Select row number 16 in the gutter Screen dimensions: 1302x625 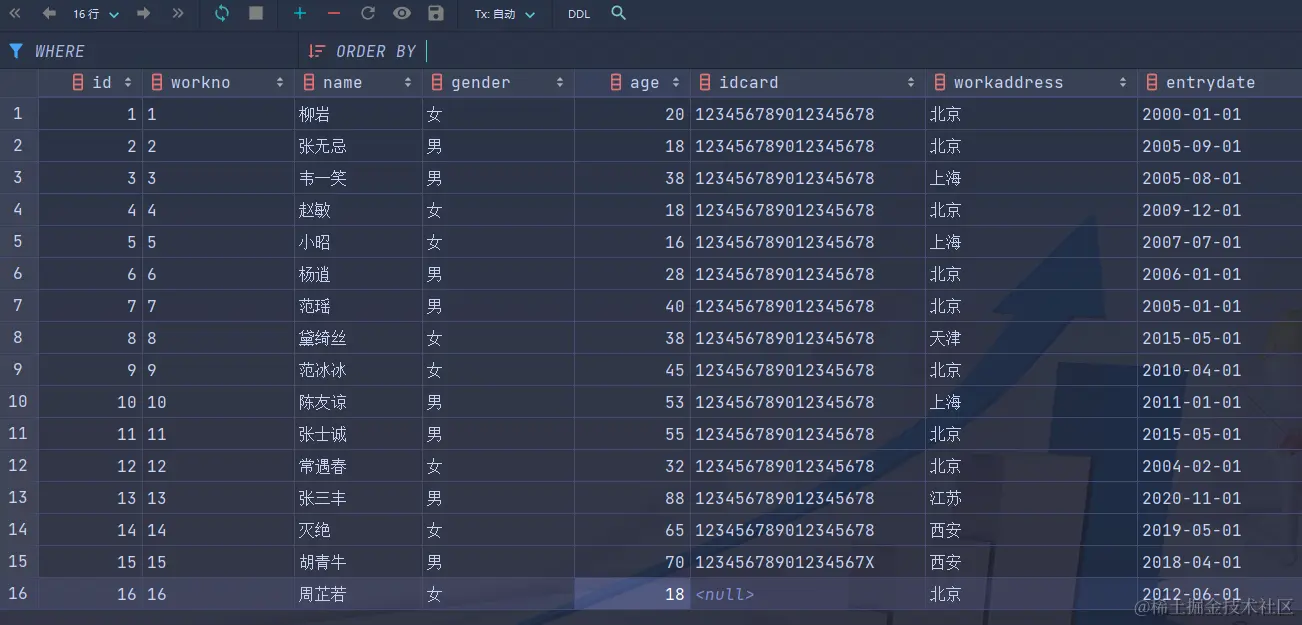pyautogui.click(x=18, y=594)
